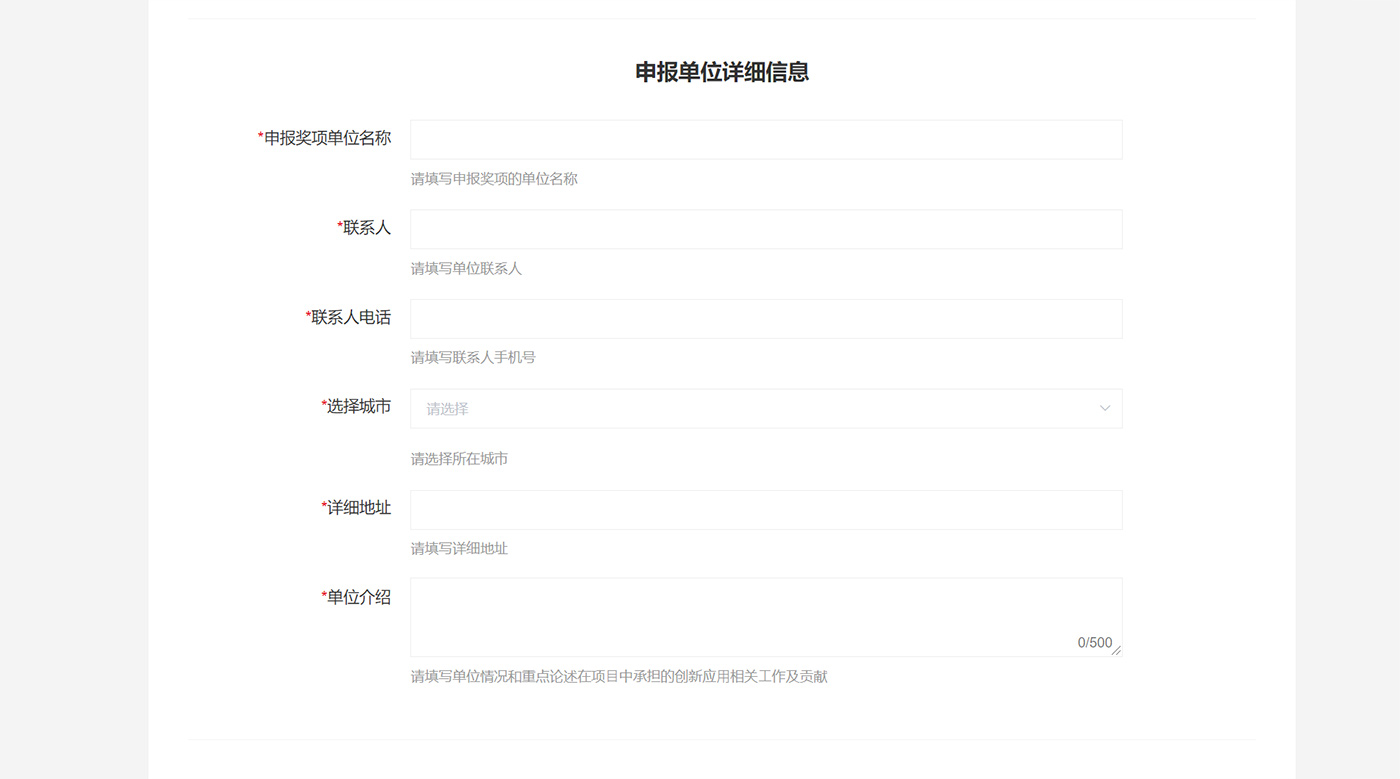Click the 联系人电话 label text
The image size is (1400, 779).
point(350,317)
